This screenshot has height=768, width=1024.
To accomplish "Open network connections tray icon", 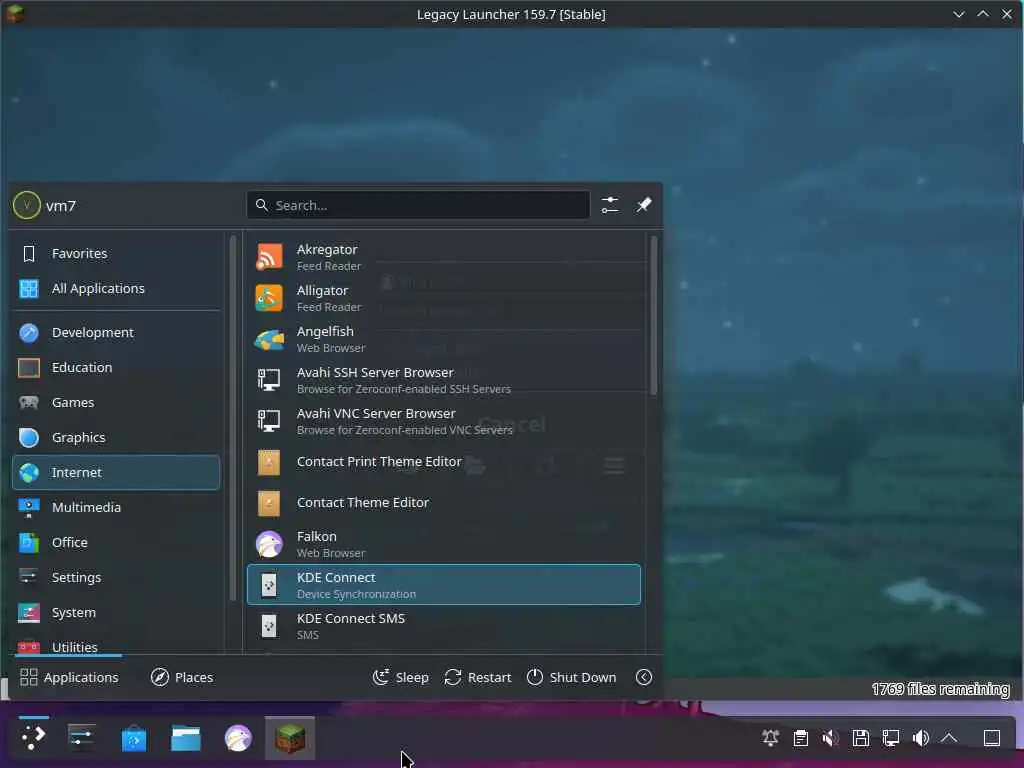I will coord(891,738).
